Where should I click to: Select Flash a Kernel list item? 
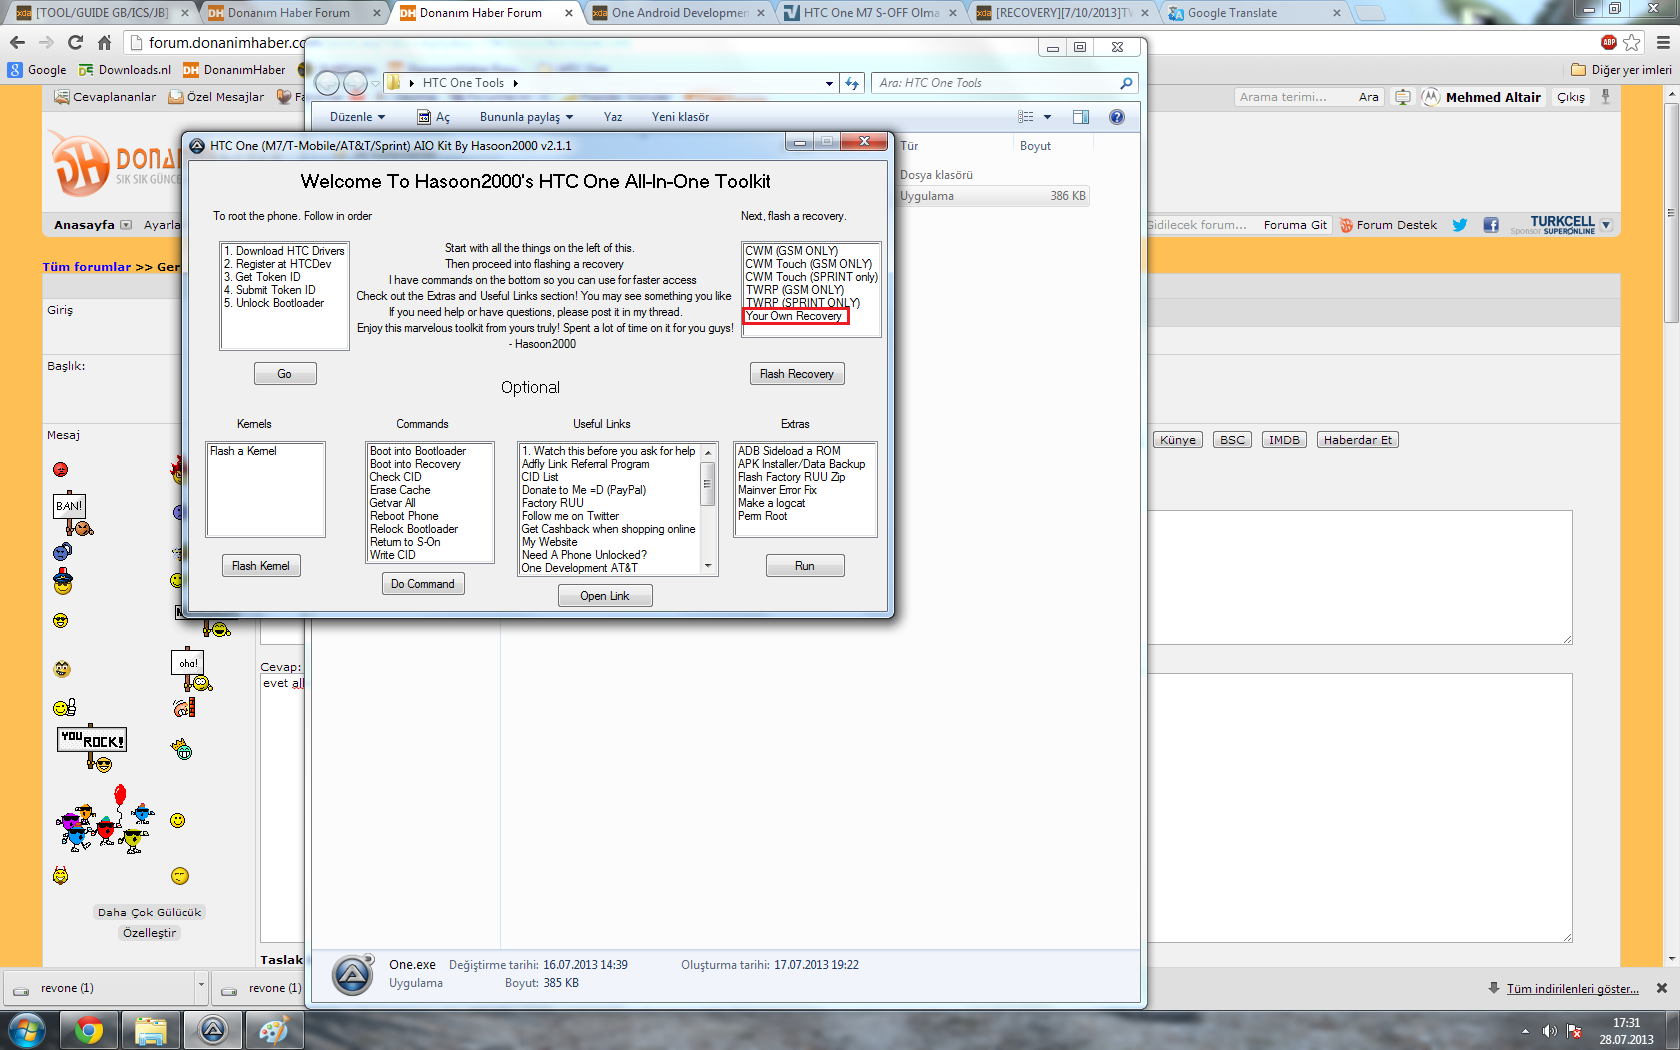[x=243, y=451]
